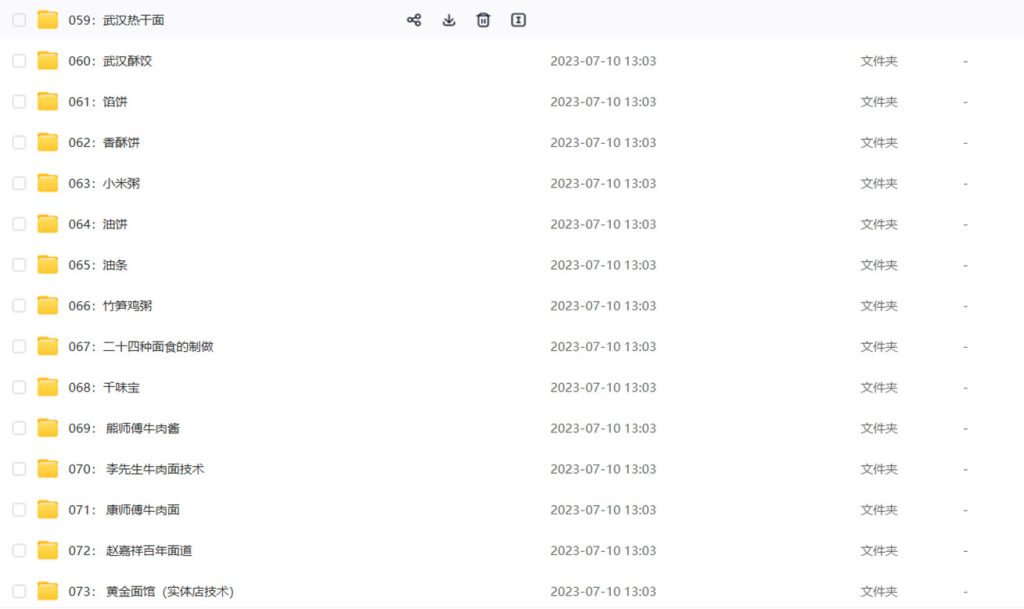This screenshot has height=609, width=1024.
Task: Open the folder name 073：黄金面馆 (实体店技术)
Action: [151, 591]
